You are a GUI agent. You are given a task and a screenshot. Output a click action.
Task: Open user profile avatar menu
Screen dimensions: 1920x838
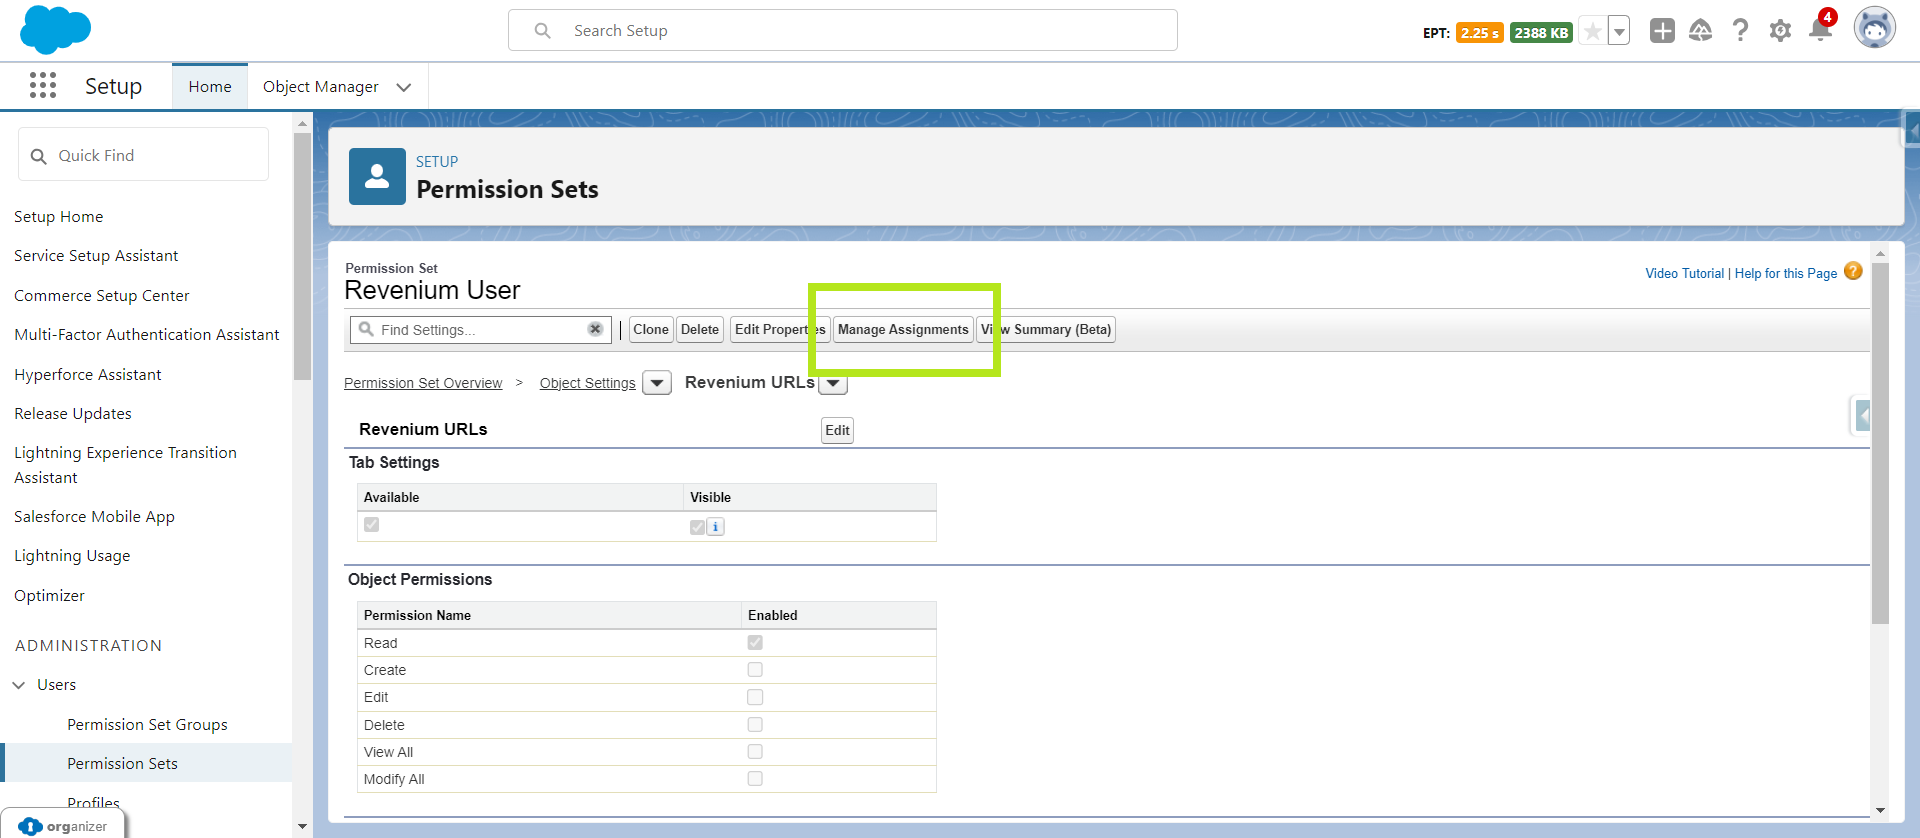click(x=1874, y=29)
